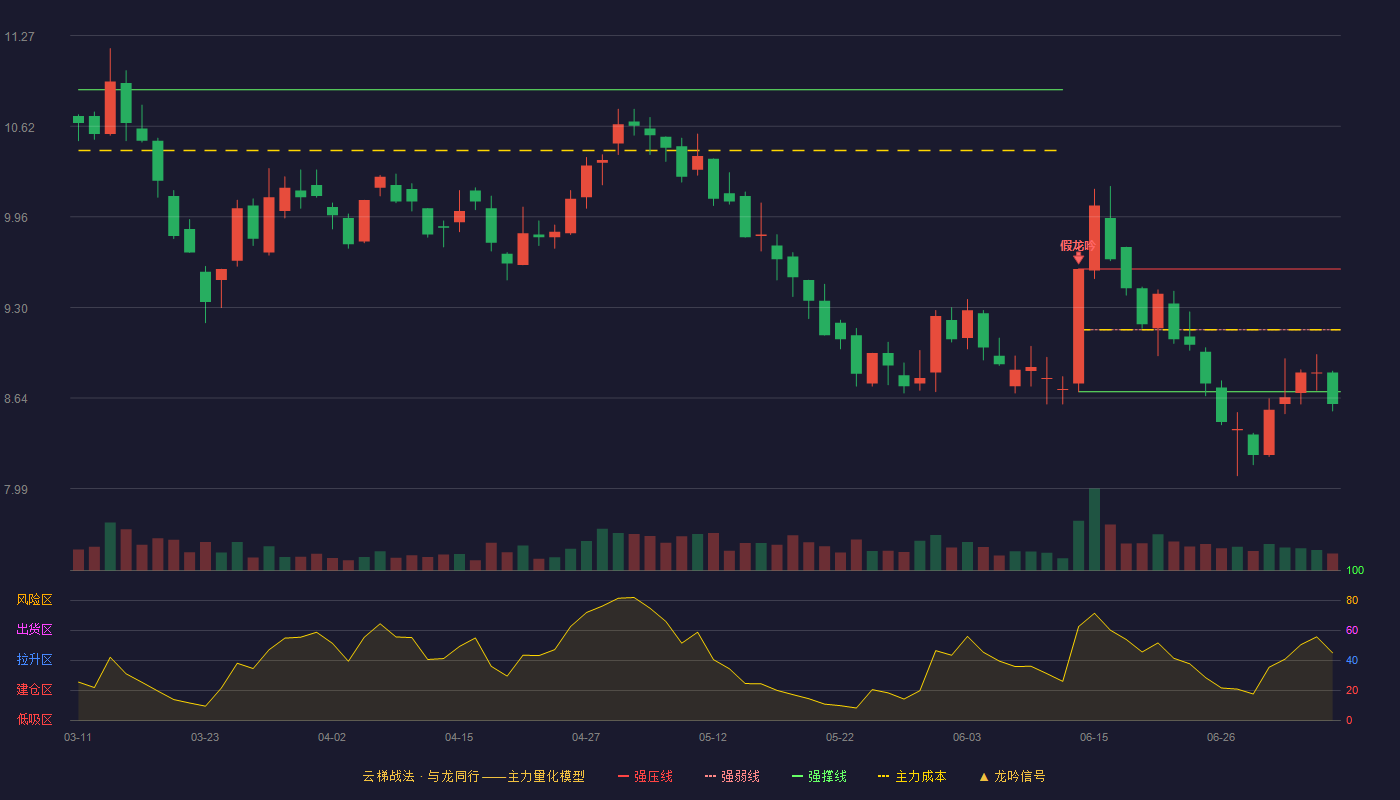
Task: Click the 建仓区 zone label
Action: pyautogui.click(x=34, y=690)
